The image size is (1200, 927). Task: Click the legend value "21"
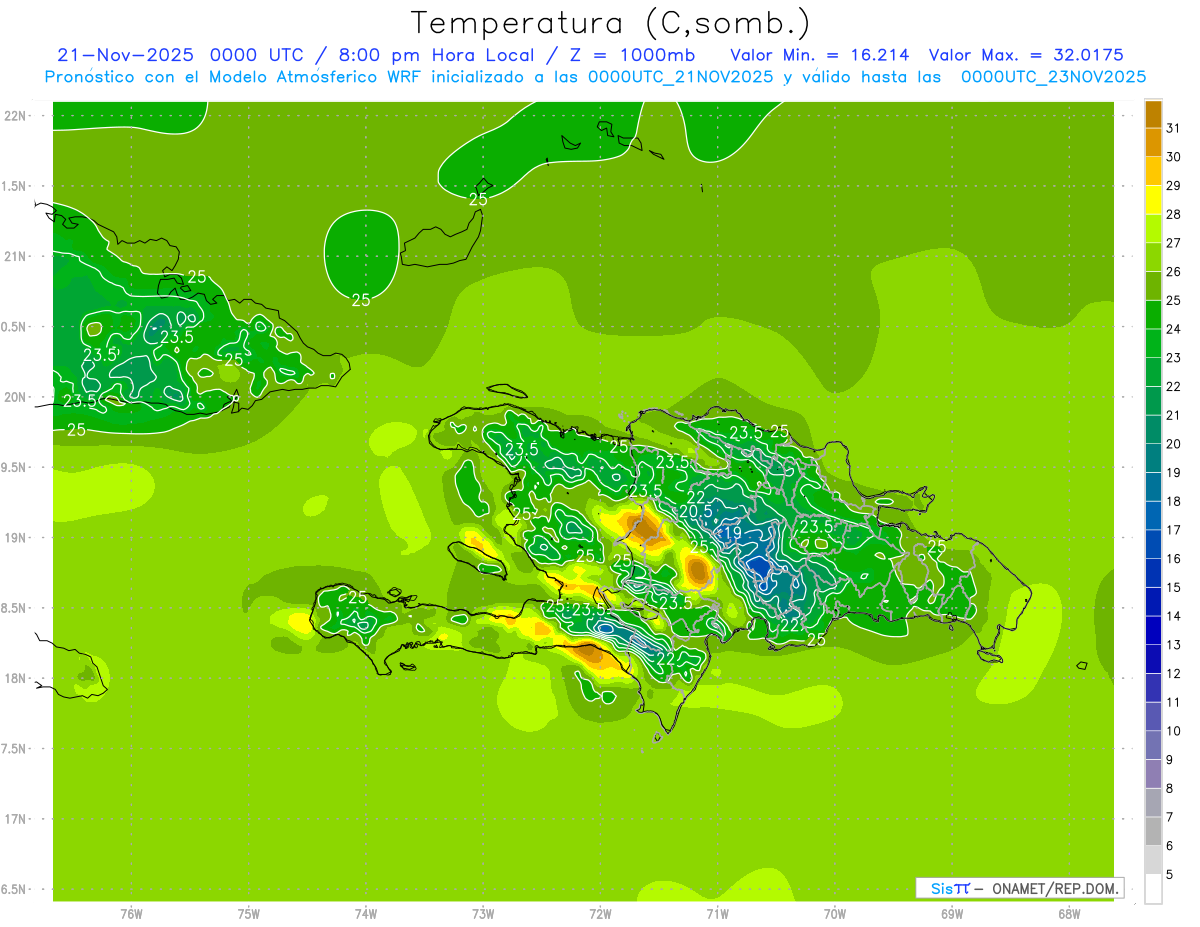point(1173,415)
